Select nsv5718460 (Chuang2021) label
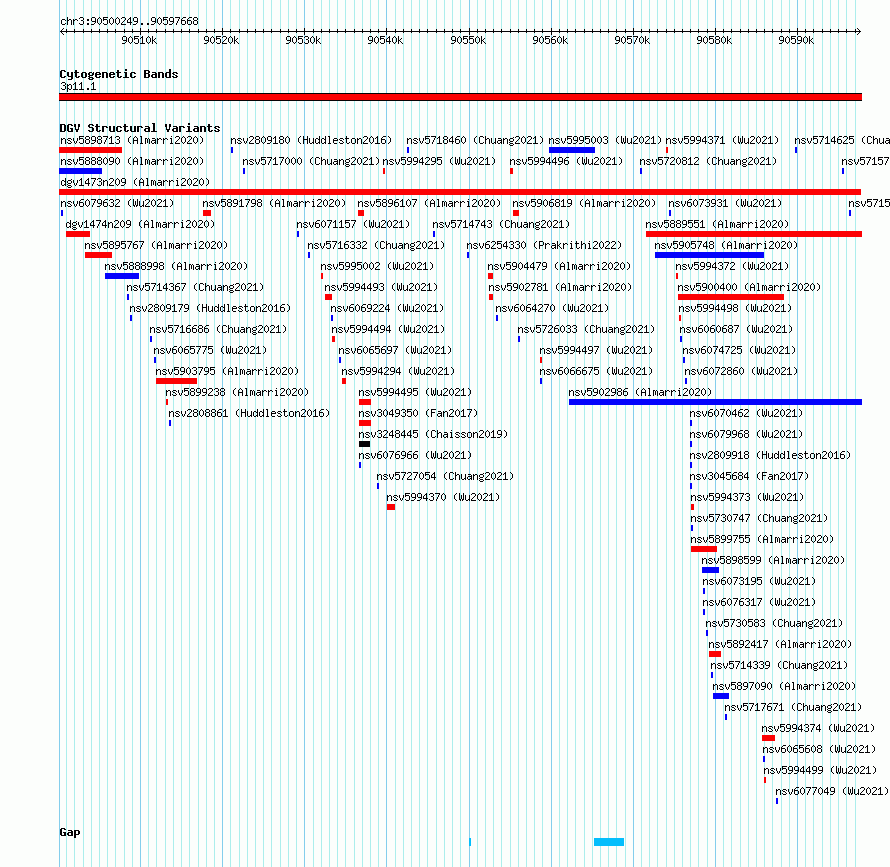This screenshot has height=867, width=890. (x=475, y=140)
